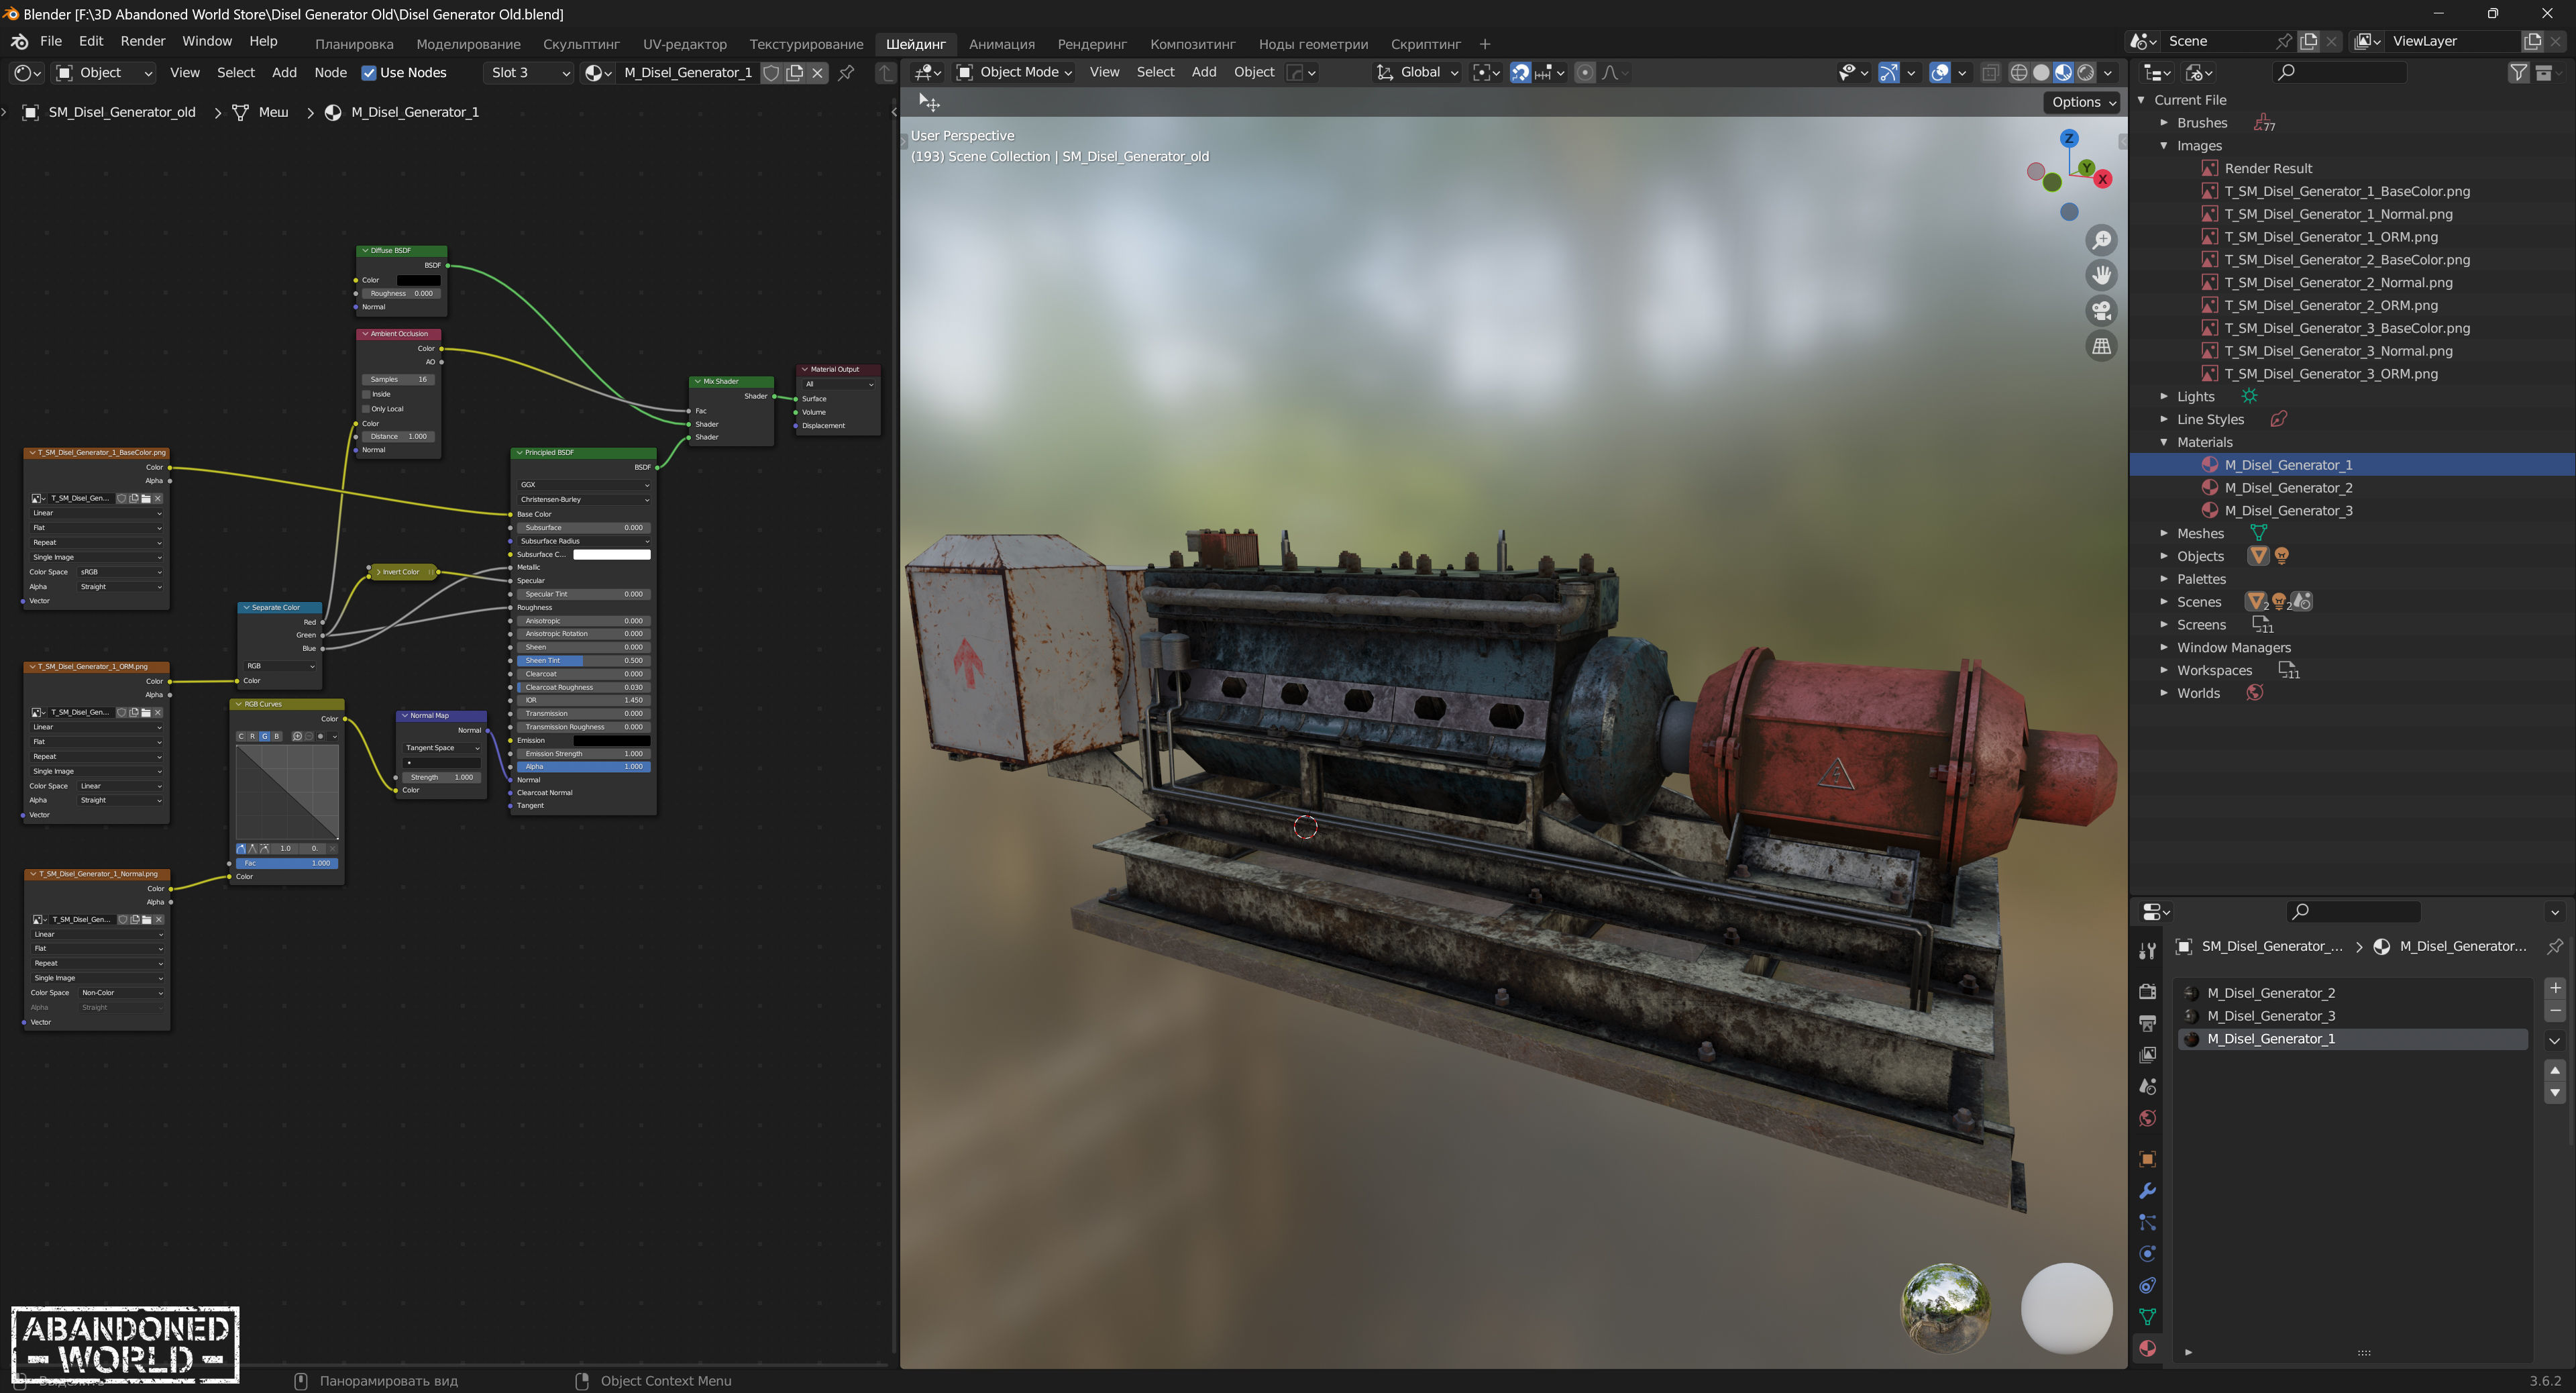Toggle snapping magnet in viewport header
Screen dimensions: 2576x1393
click(x=1520, y=72)
